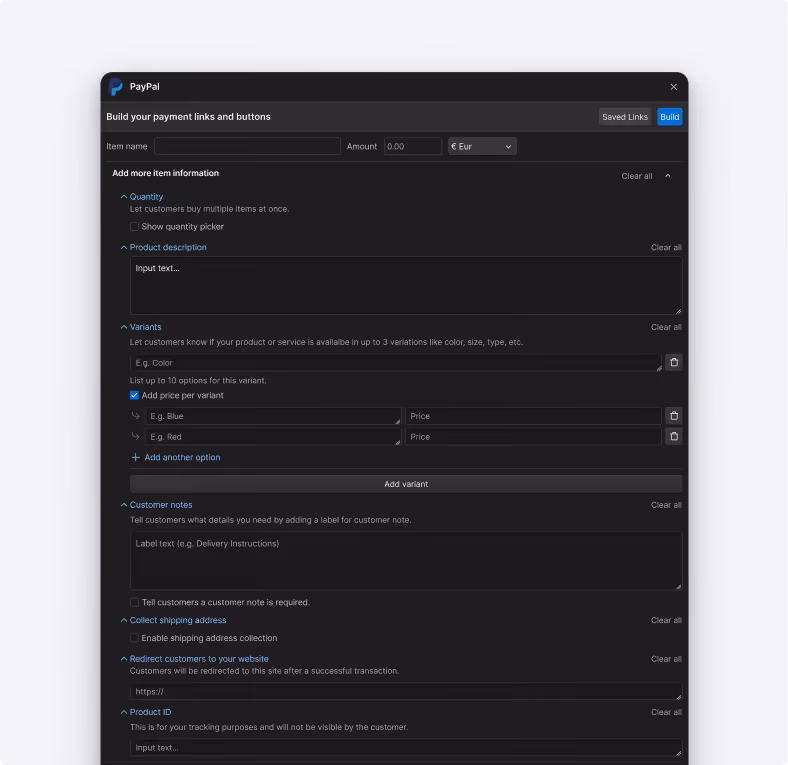Image resolution: width=788 pixels, height=765 pixels.
Task: Check customer note is required box
Action: coord(134,602)
